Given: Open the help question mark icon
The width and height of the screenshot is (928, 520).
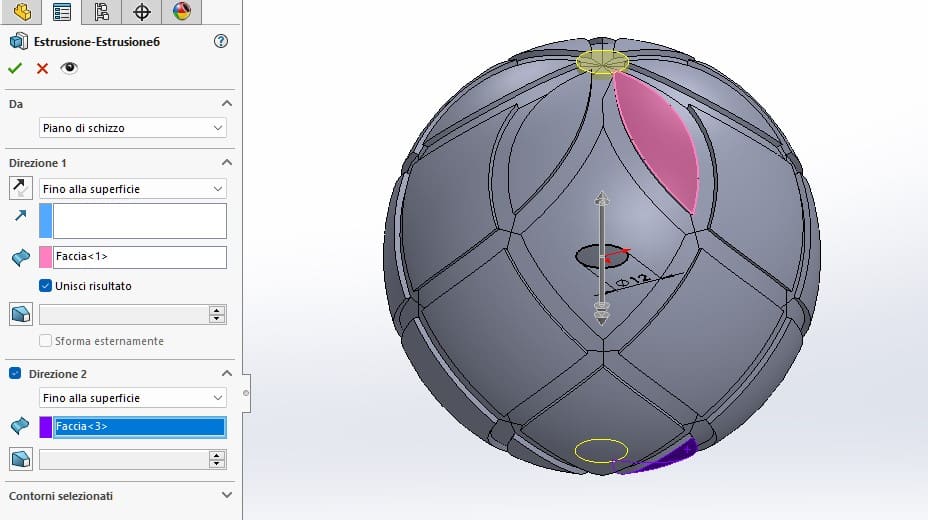Looking at the screenshot, I should 221,41.
